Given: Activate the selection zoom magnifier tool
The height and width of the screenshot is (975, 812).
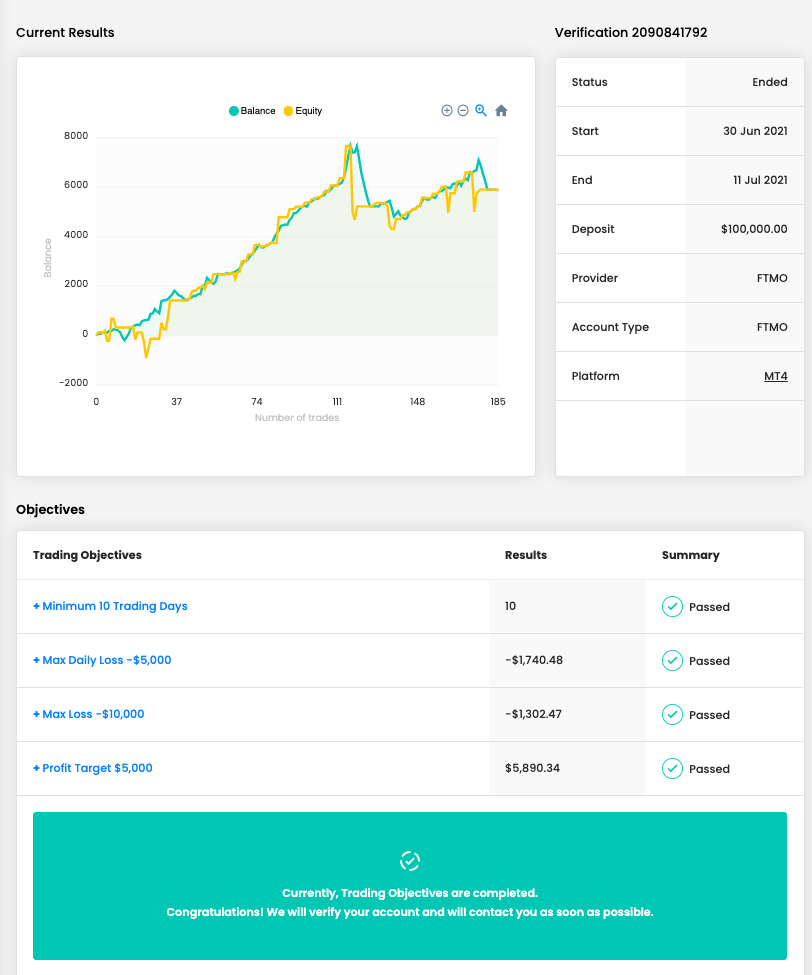Looking at the screenshot, I should tap(481, 111).
